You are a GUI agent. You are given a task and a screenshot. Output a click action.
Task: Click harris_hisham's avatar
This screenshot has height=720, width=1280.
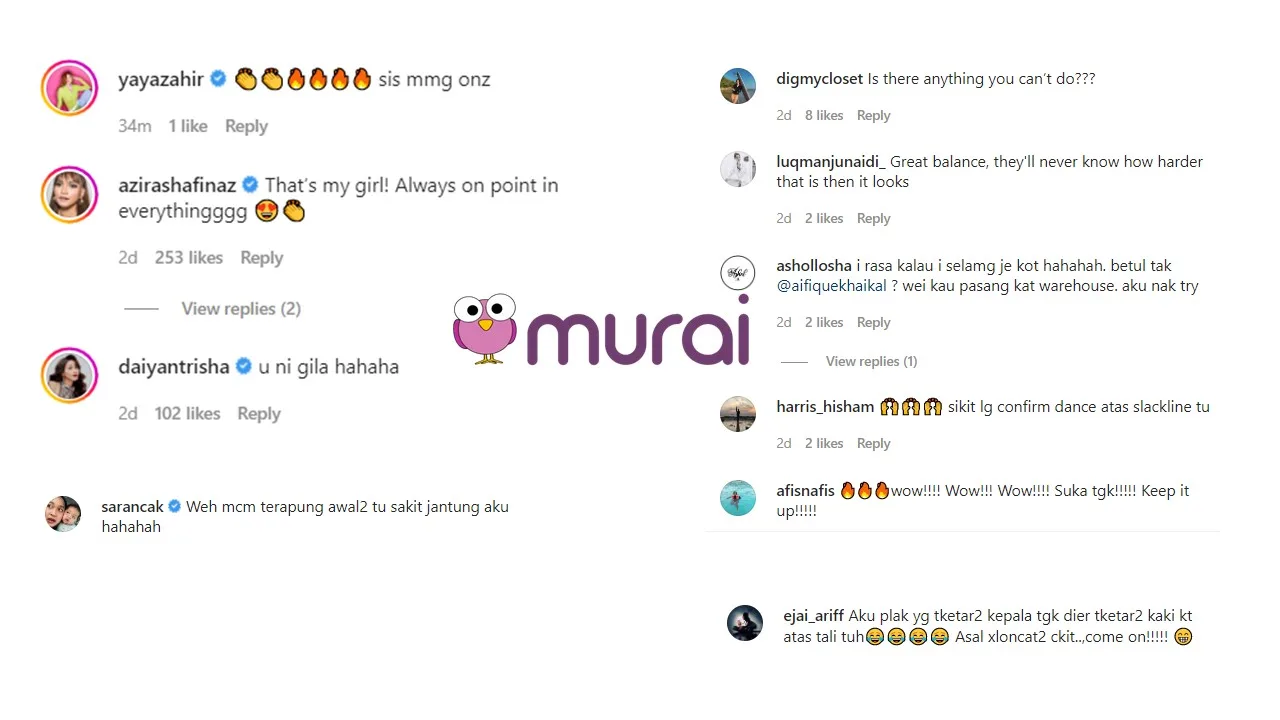[738, 414]
